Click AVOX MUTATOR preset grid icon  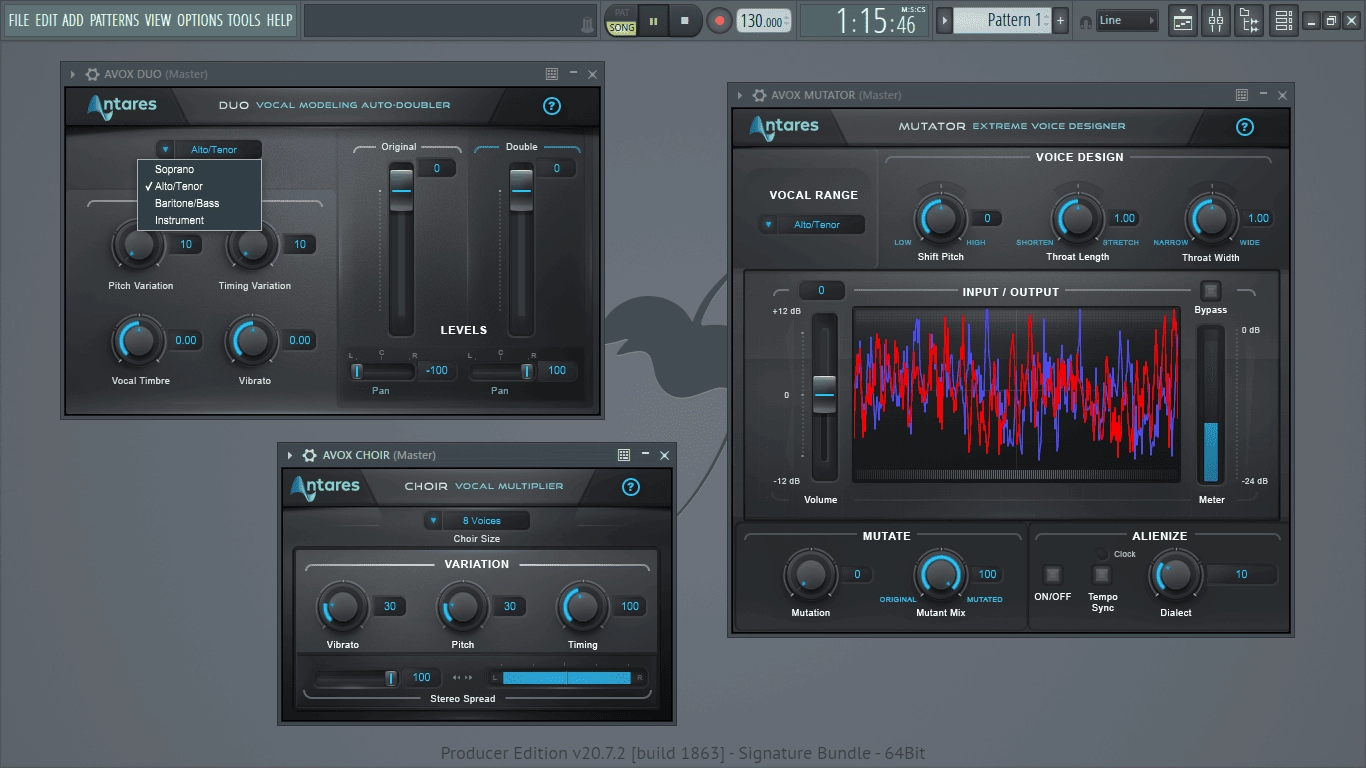point(1242,95)
